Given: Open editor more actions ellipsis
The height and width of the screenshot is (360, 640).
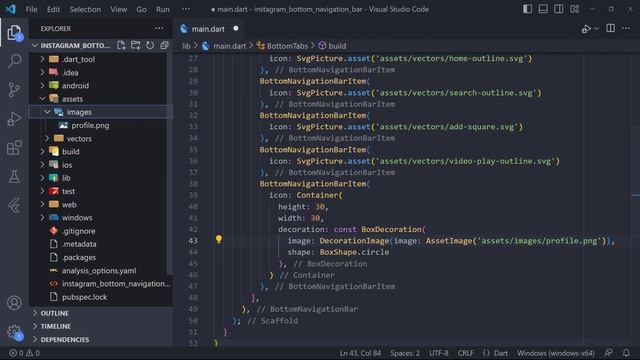Looking at the screenshot, I should click(x=626, y=28).
